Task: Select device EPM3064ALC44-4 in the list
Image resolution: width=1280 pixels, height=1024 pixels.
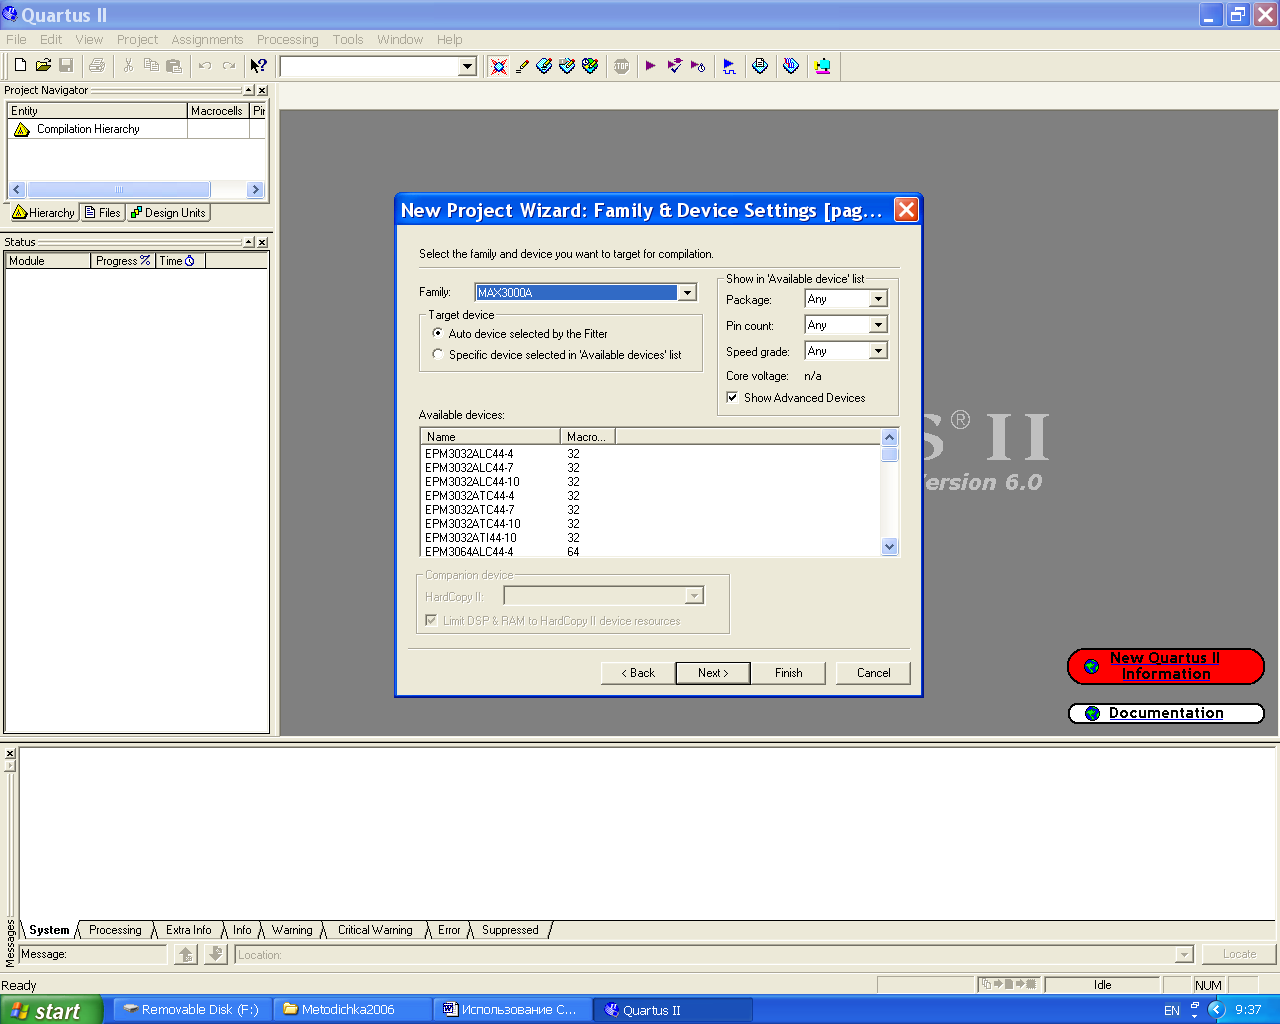Action: (469, 552)
